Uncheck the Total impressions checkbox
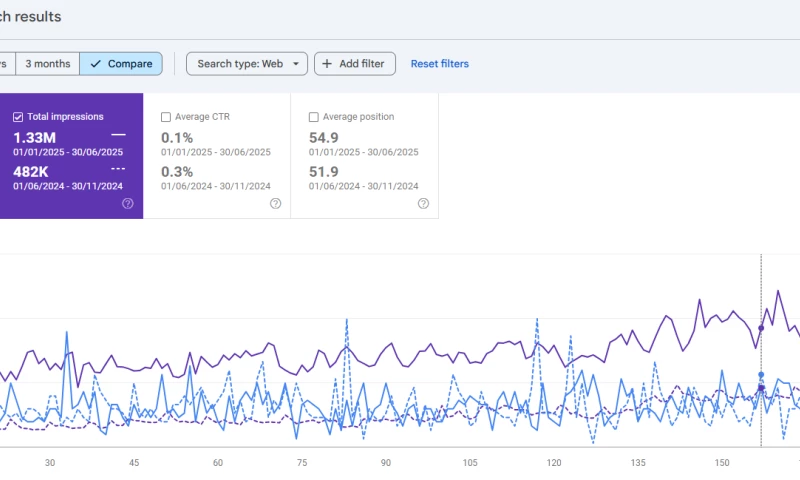Screen dimensions: 800x480 pos(18,117)
